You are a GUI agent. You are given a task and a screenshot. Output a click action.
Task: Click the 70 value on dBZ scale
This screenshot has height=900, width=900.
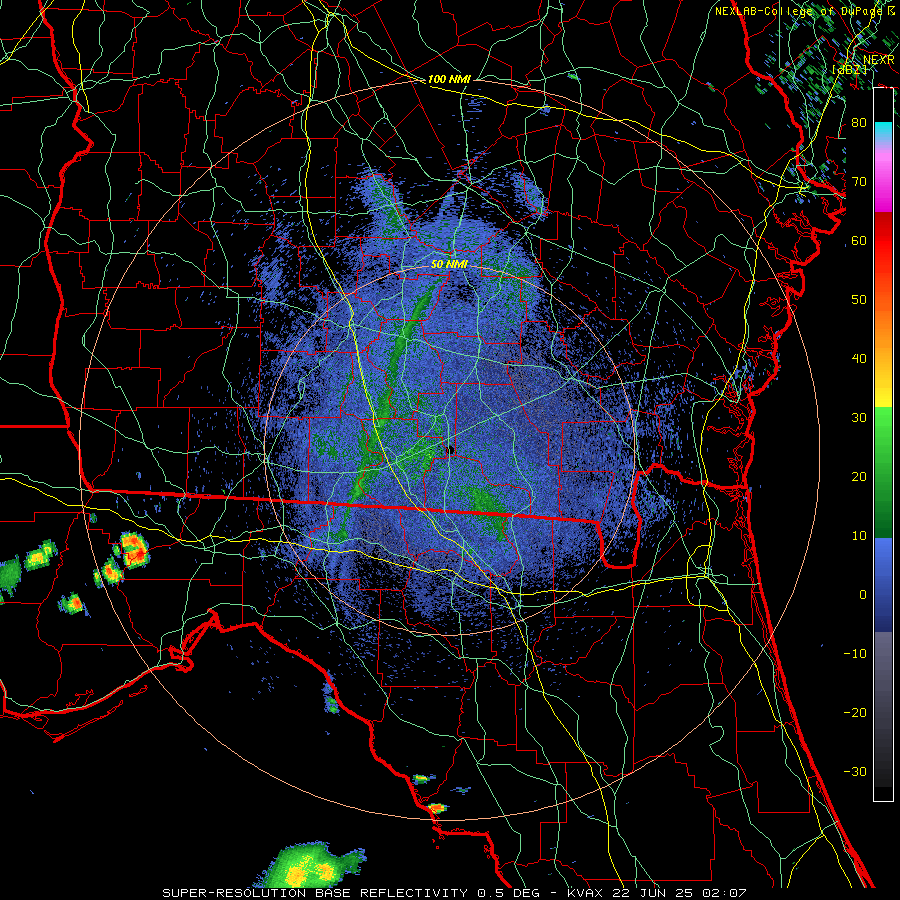click(x=859, y=181)
